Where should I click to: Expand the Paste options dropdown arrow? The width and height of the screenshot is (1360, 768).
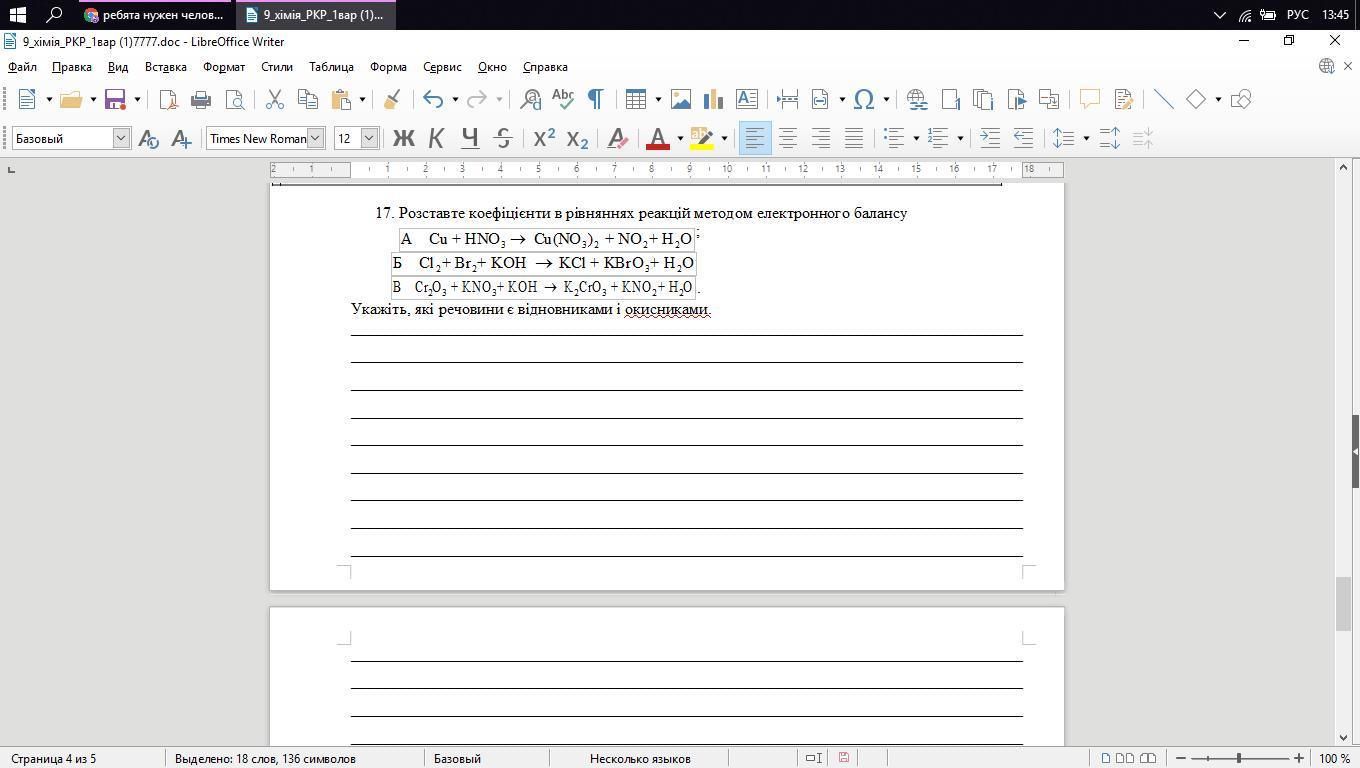pyautogui.click(x=362, y=99)
